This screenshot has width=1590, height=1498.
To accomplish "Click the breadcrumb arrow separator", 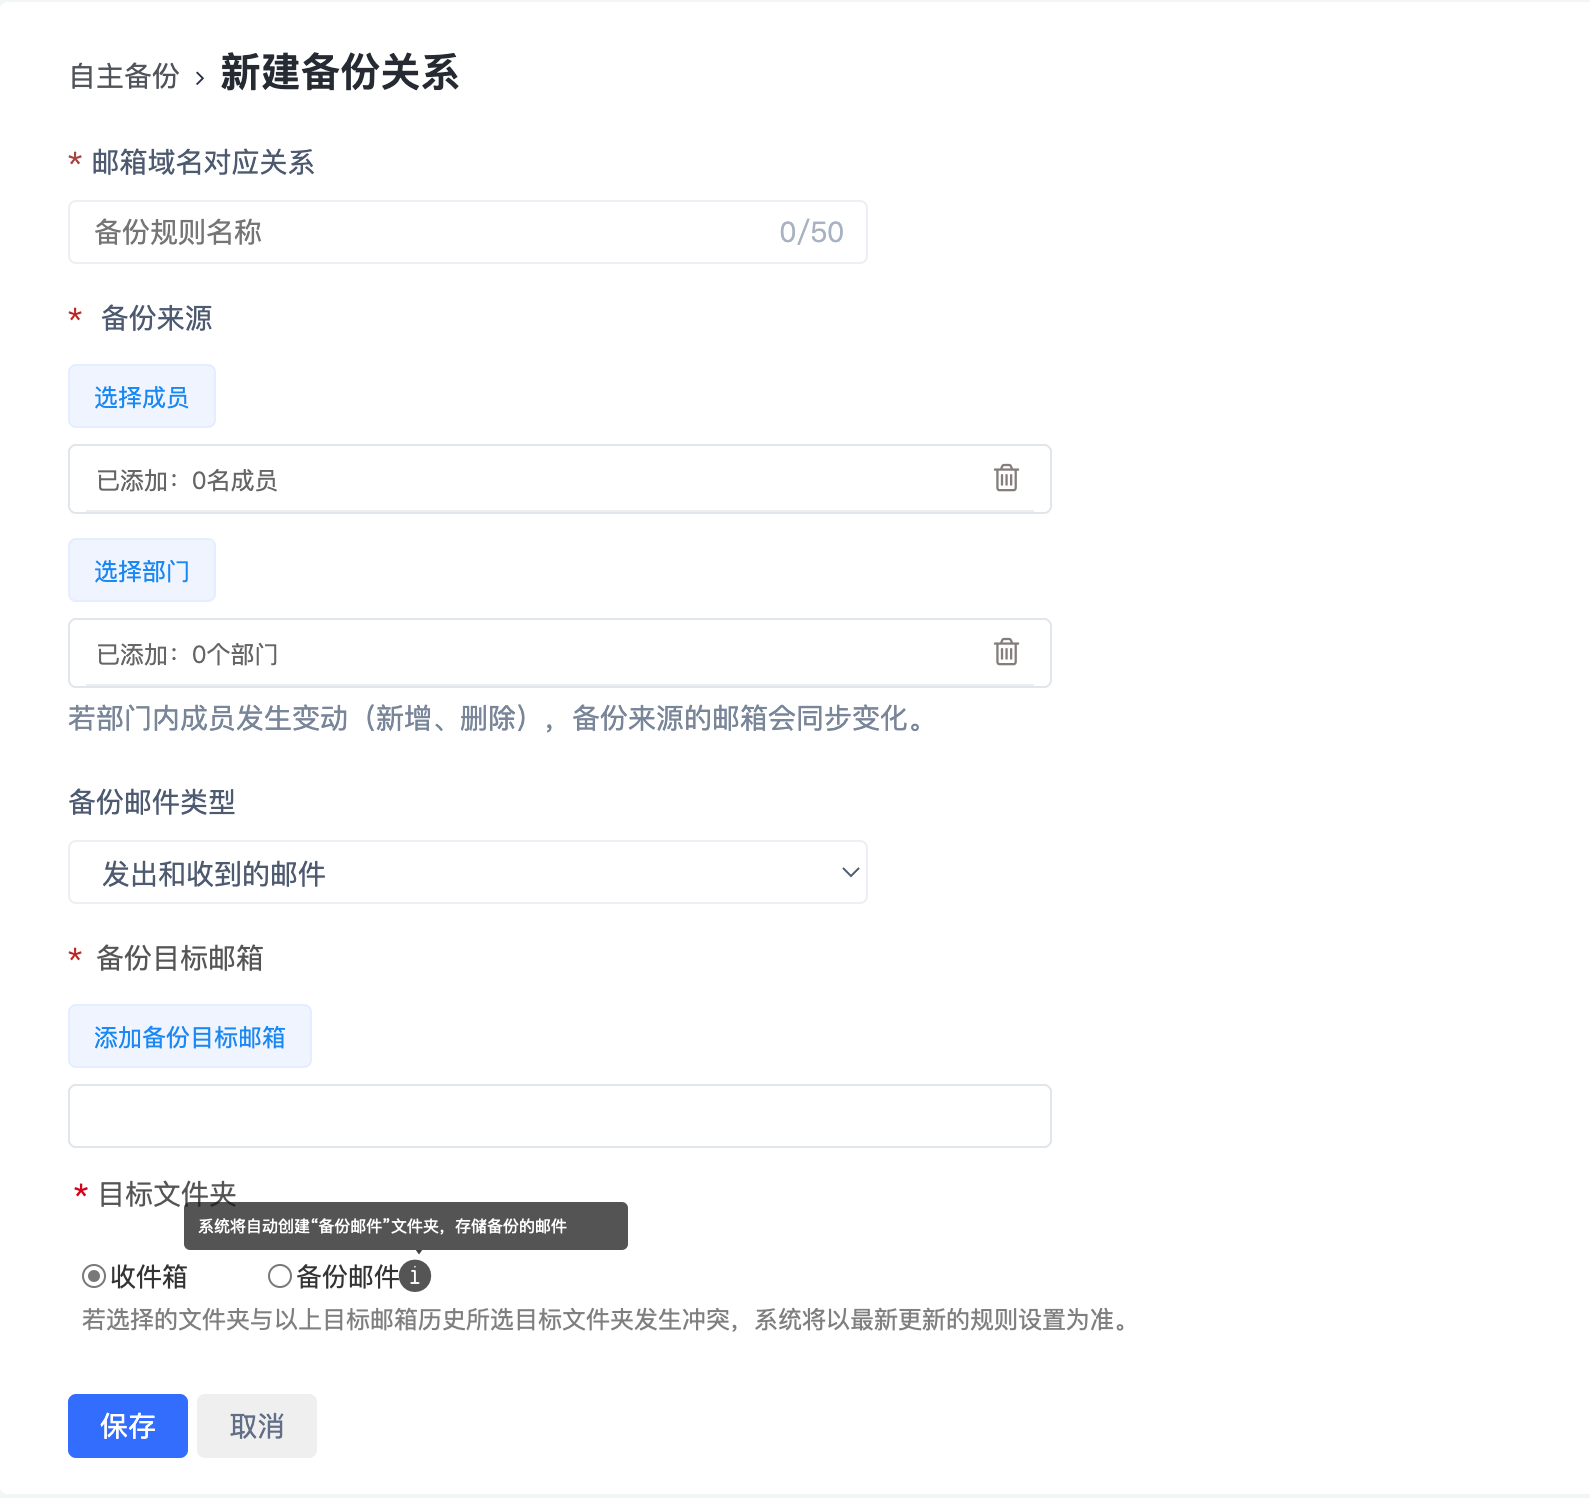I will 200,78.
